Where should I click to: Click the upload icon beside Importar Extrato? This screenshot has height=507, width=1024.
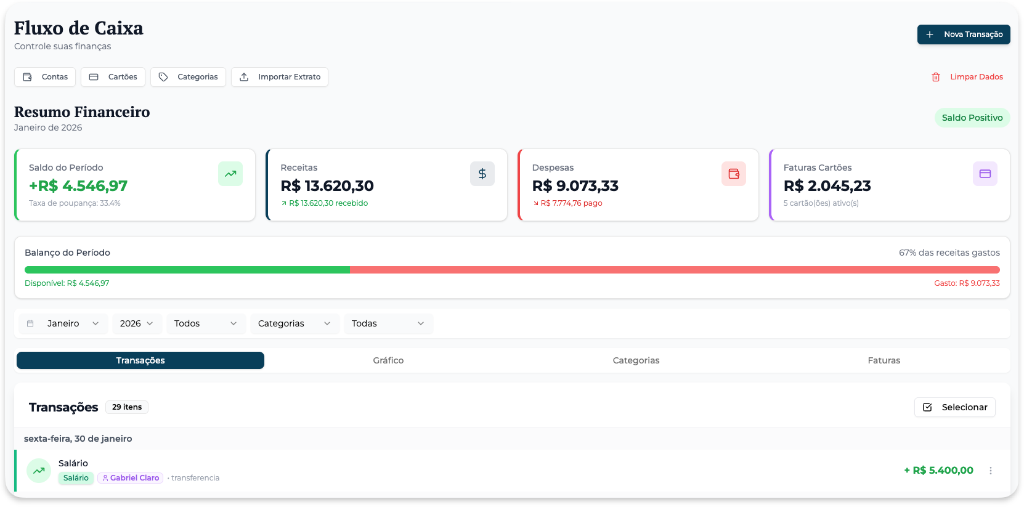244,77
